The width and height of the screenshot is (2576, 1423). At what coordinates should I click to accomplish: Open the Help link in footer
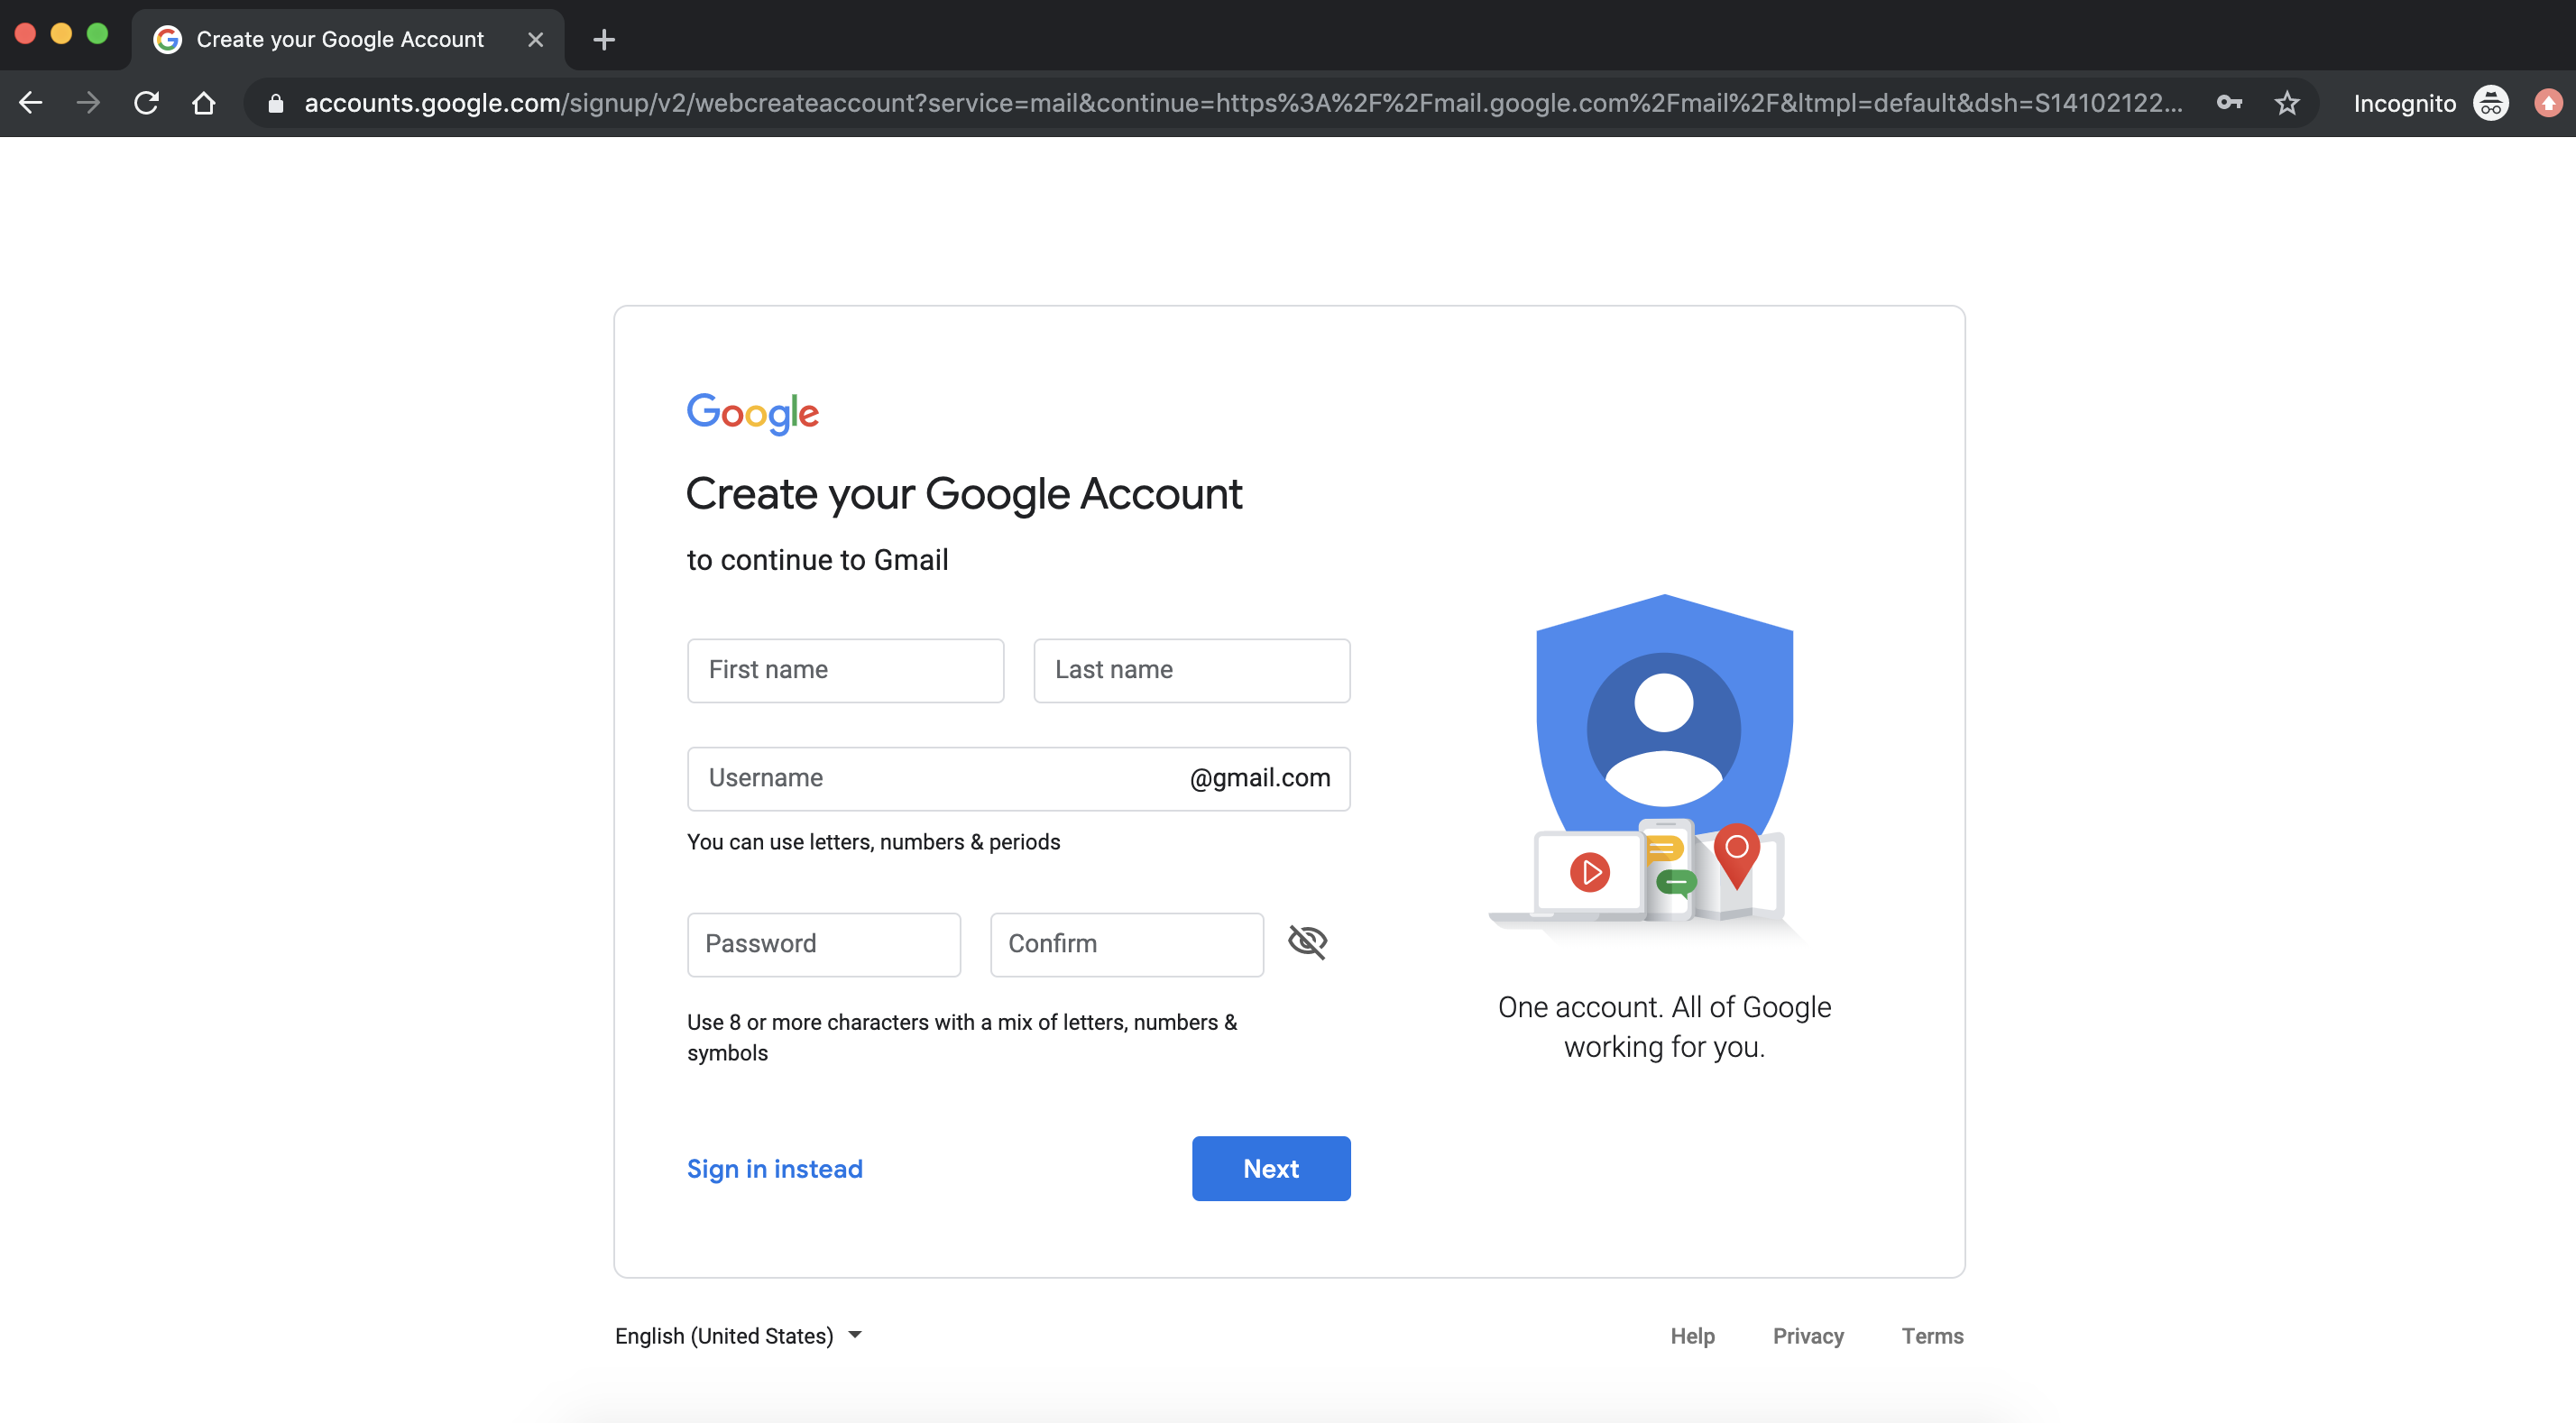tap(1692, 1336)
